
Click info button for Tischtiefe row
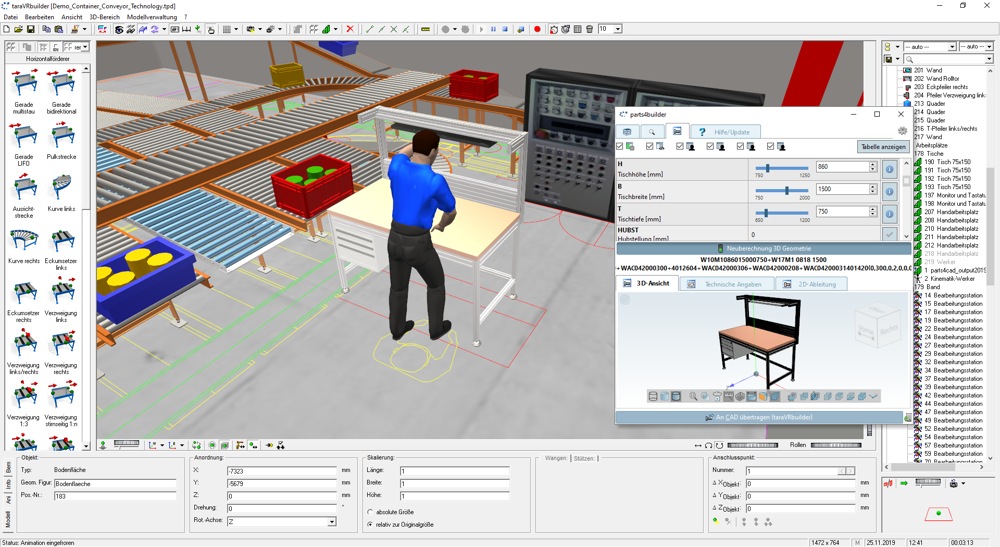point(890,213)
